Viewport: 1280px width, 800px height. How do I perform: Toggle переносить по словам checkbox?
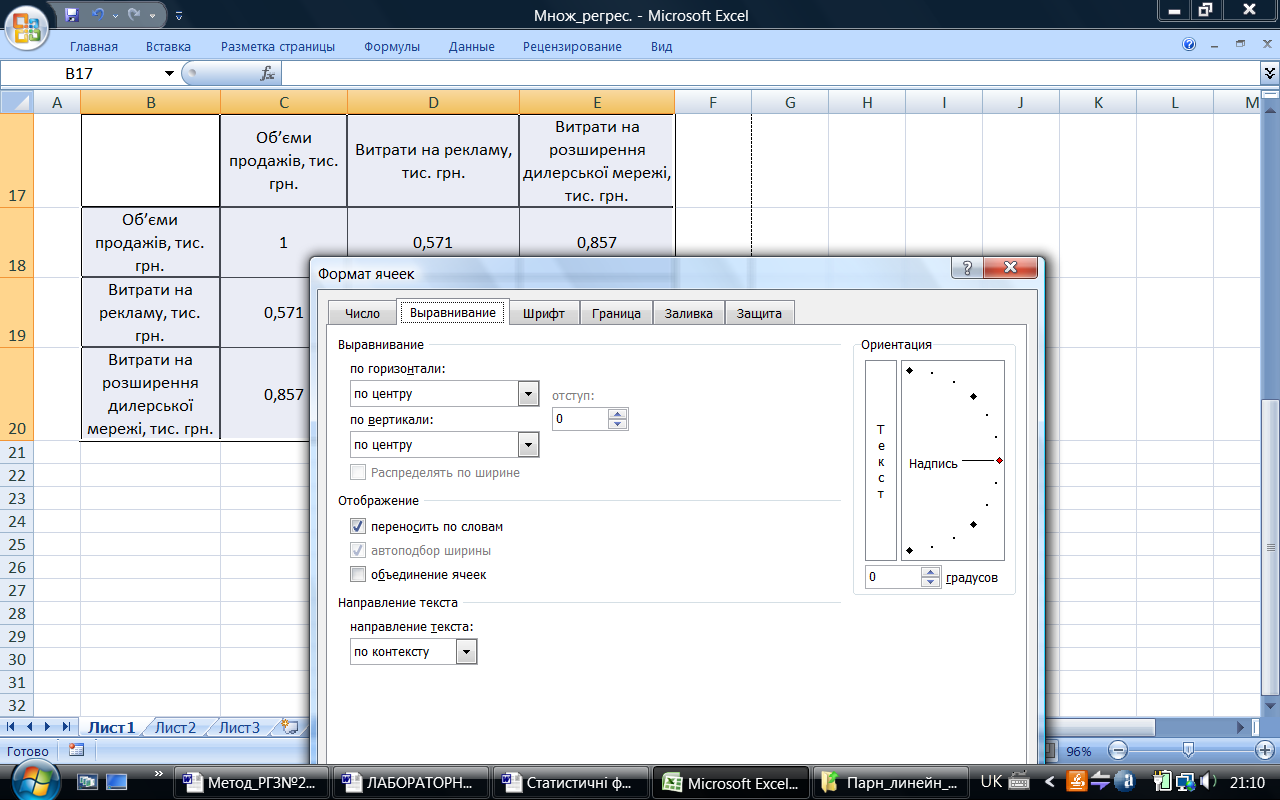tap(358, 526)
